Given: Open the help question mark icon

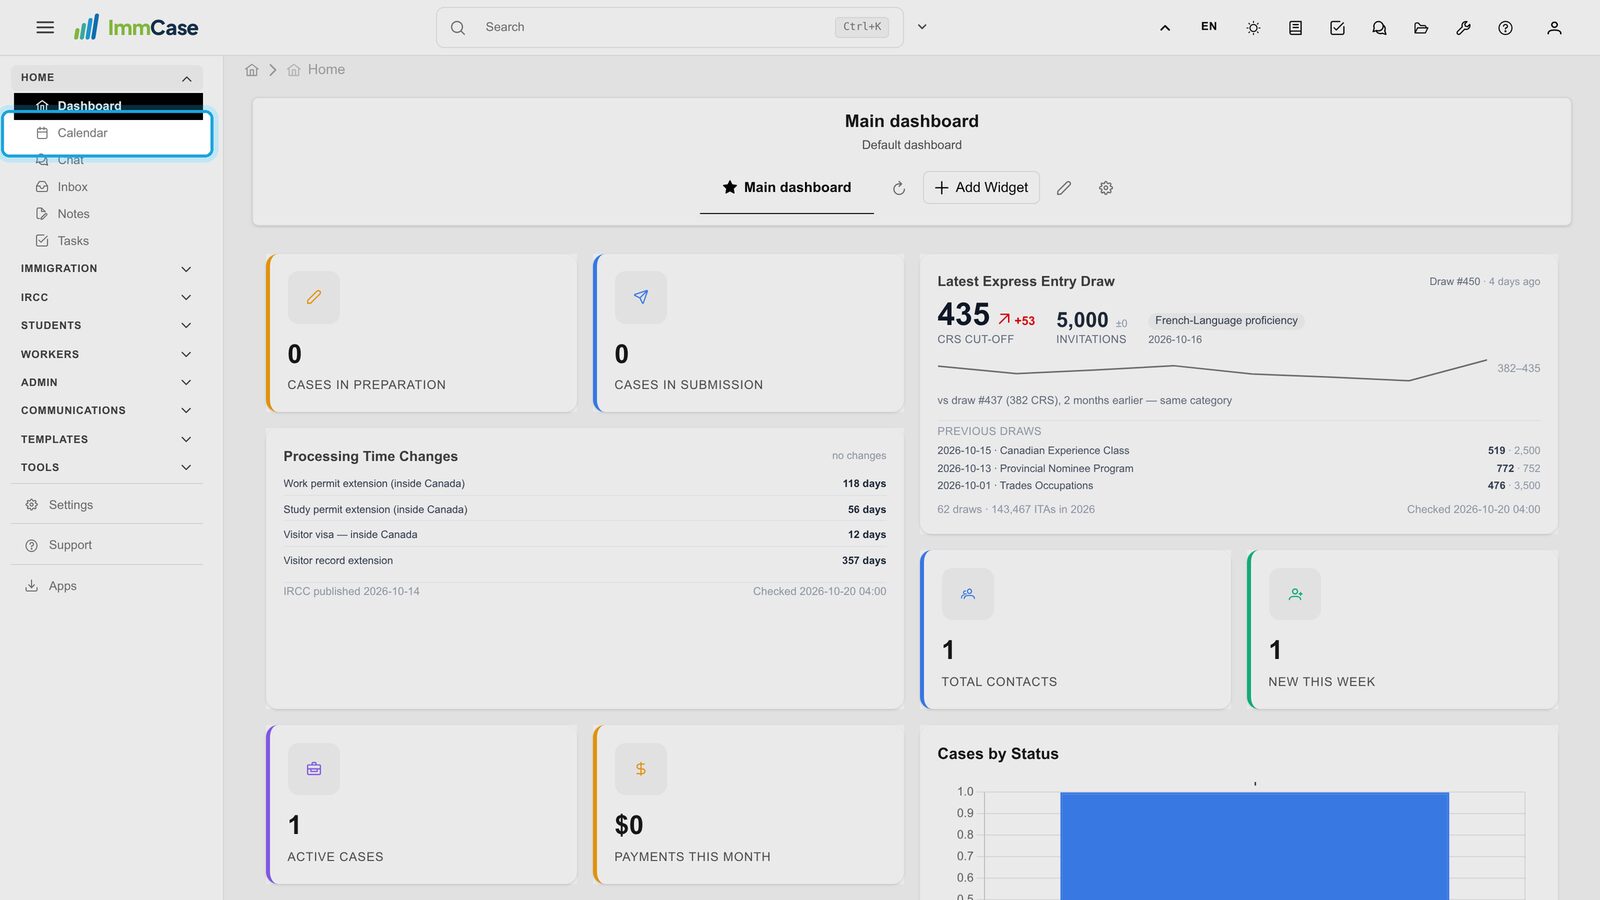Looking at the screenshot, I should click(x=1505, y=28).
